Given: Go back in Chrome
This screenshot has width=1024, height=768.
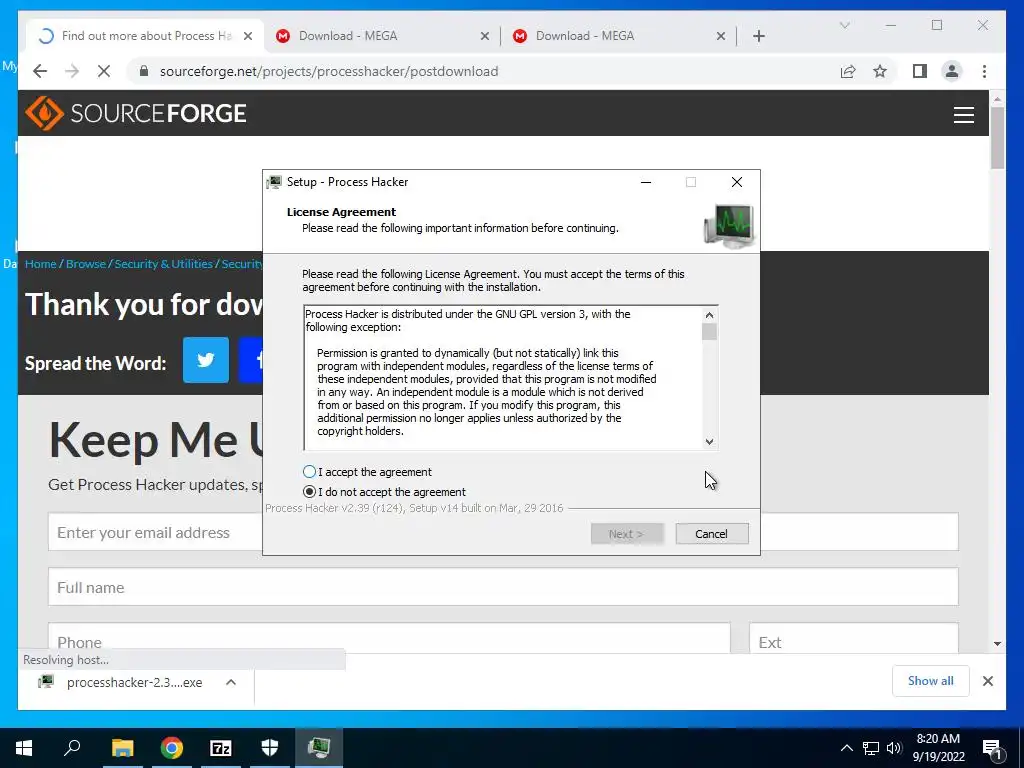Looking at the screenshot, I should pos(40,71).
